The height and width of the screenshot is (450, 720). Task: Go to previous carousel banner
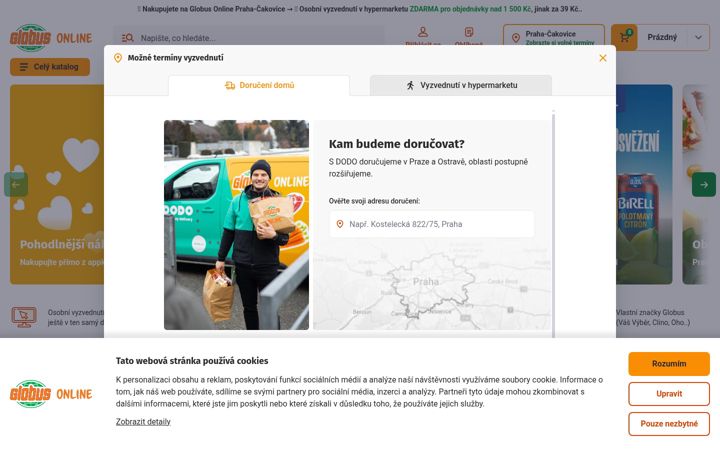click(16, 185)
